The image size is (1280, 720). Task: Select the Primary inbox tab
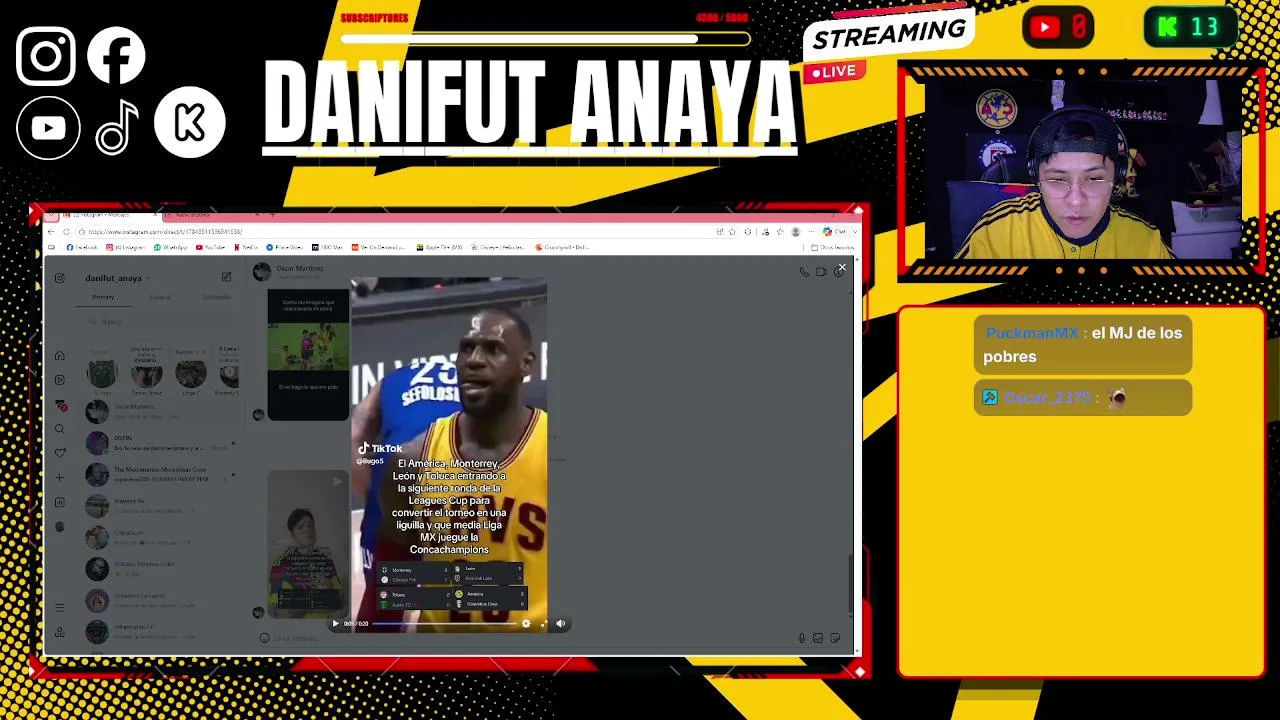pos(103,297)
